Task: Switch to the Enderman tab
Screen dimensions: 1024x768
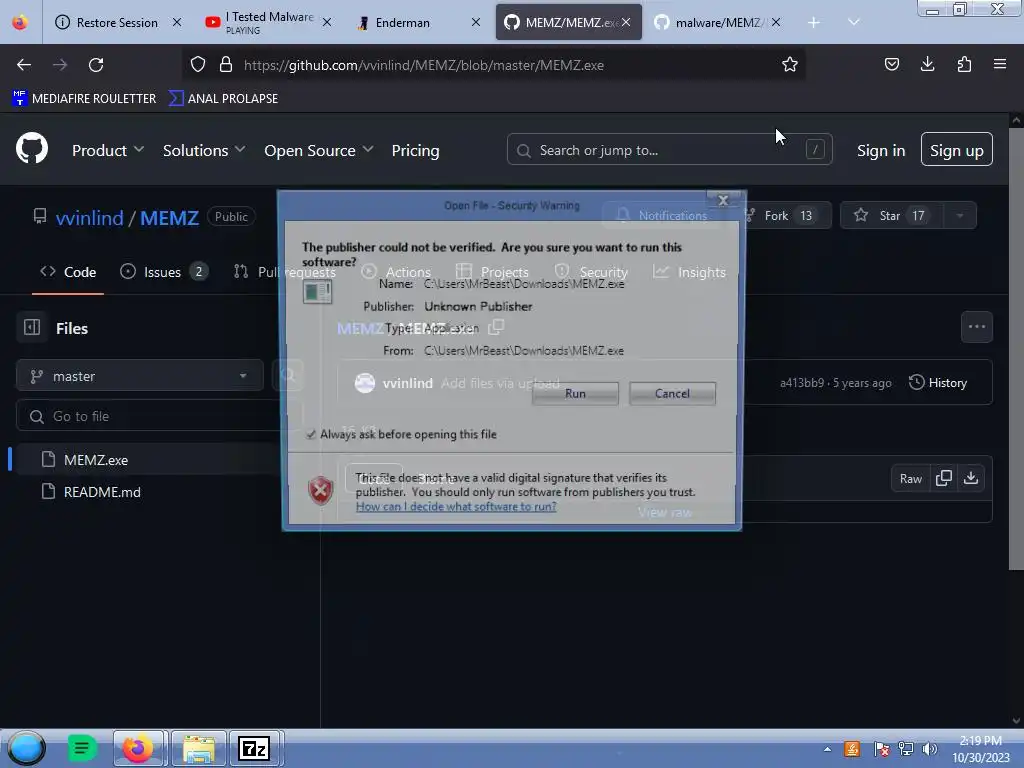Action: pos(418,23)
